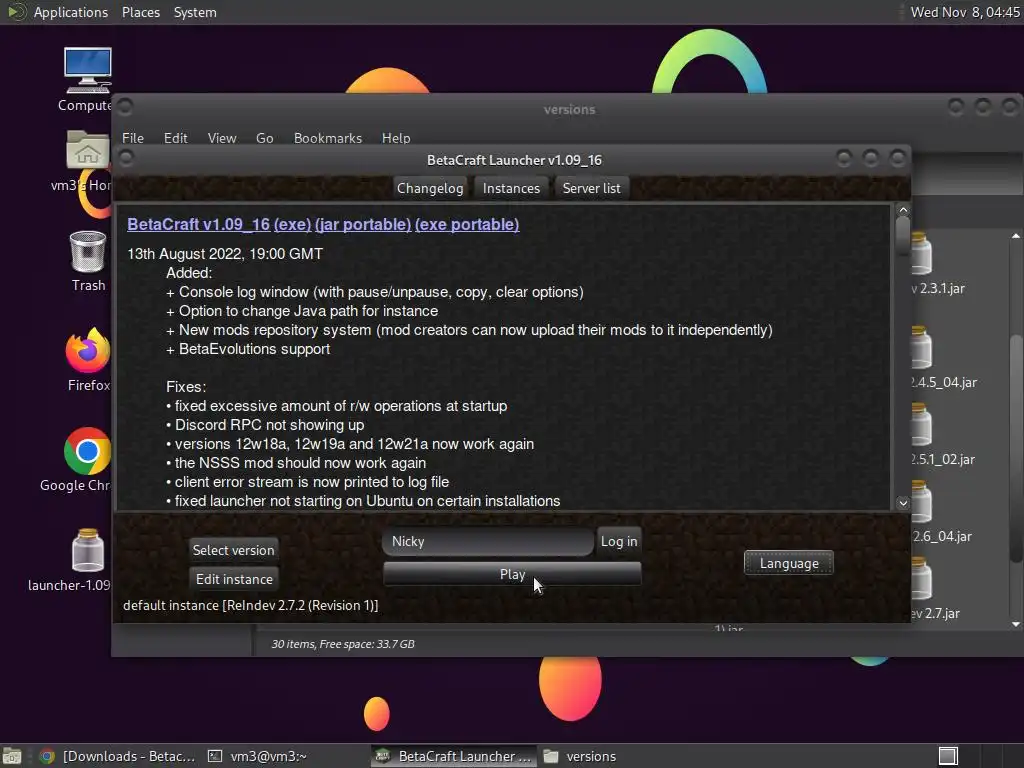
Task: Click the 30 items free space status text
Action: [x=343, y=644]
